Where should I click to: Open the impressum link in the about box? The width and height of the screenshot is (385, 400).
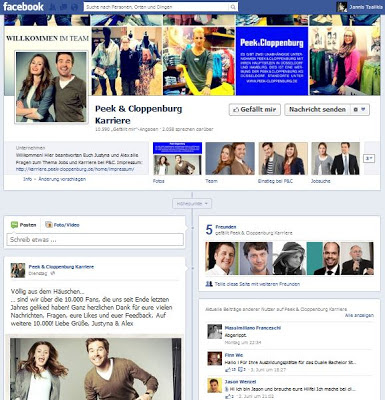click(75, 169)
